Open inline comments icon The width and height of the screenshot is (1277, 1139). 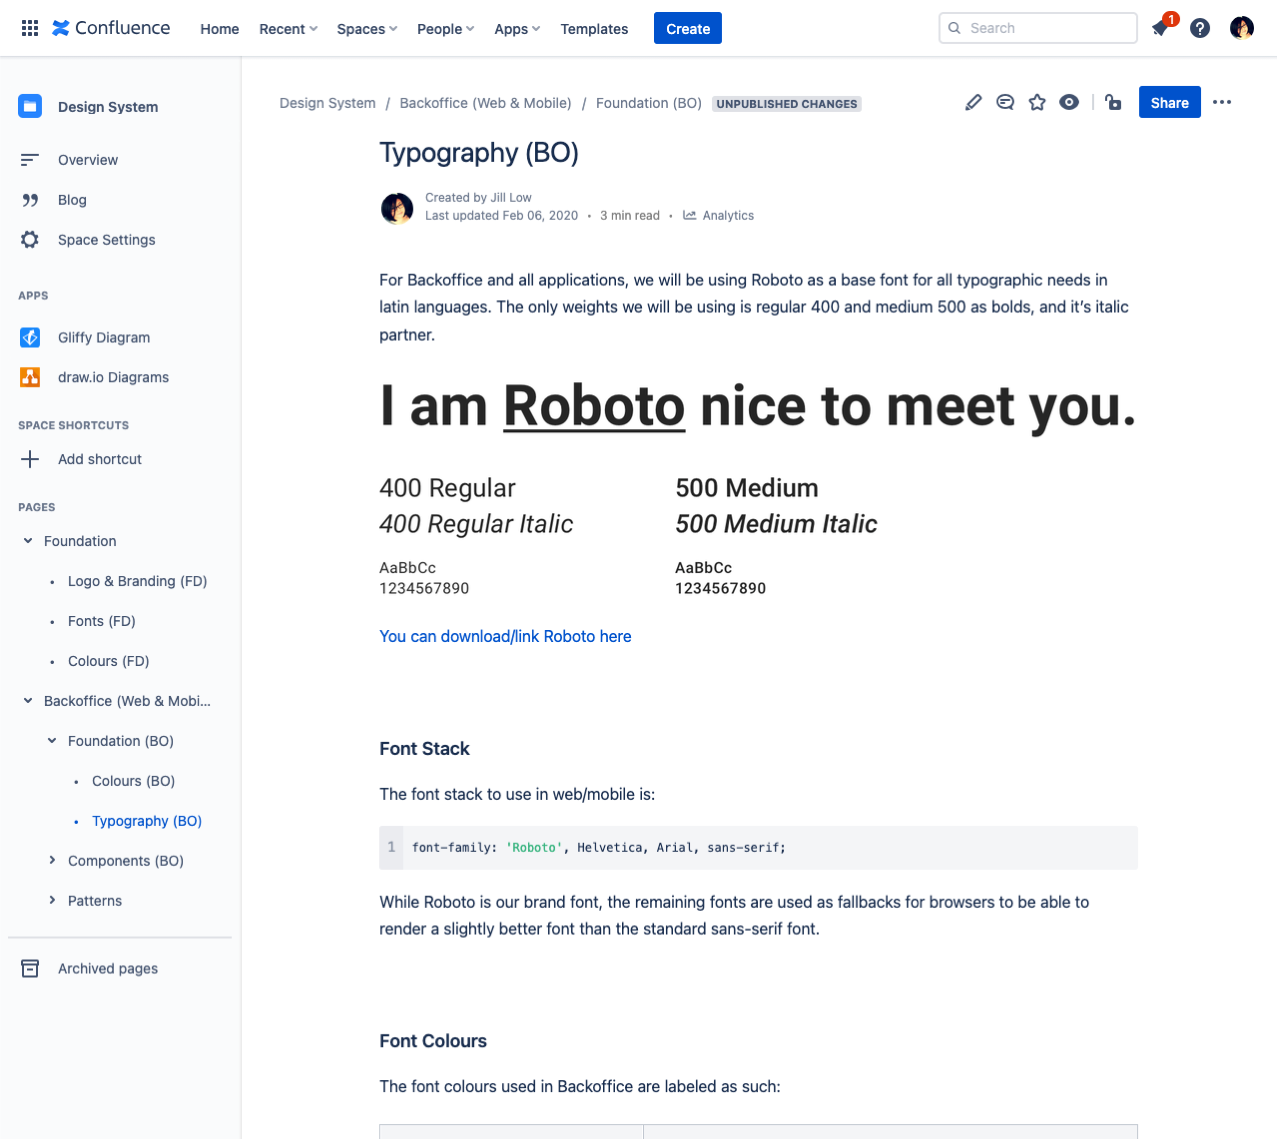coord(1005,102)
